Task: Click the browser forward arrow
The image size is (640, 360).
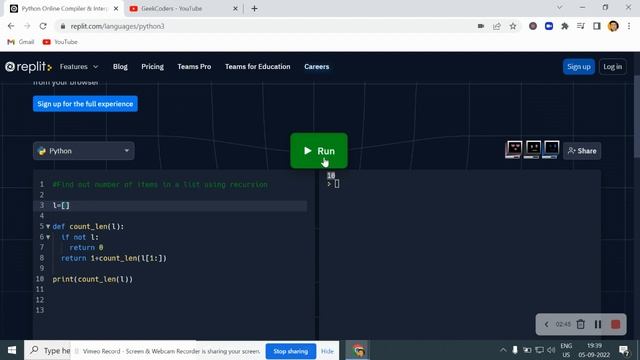Action: [x=27, y=26]
